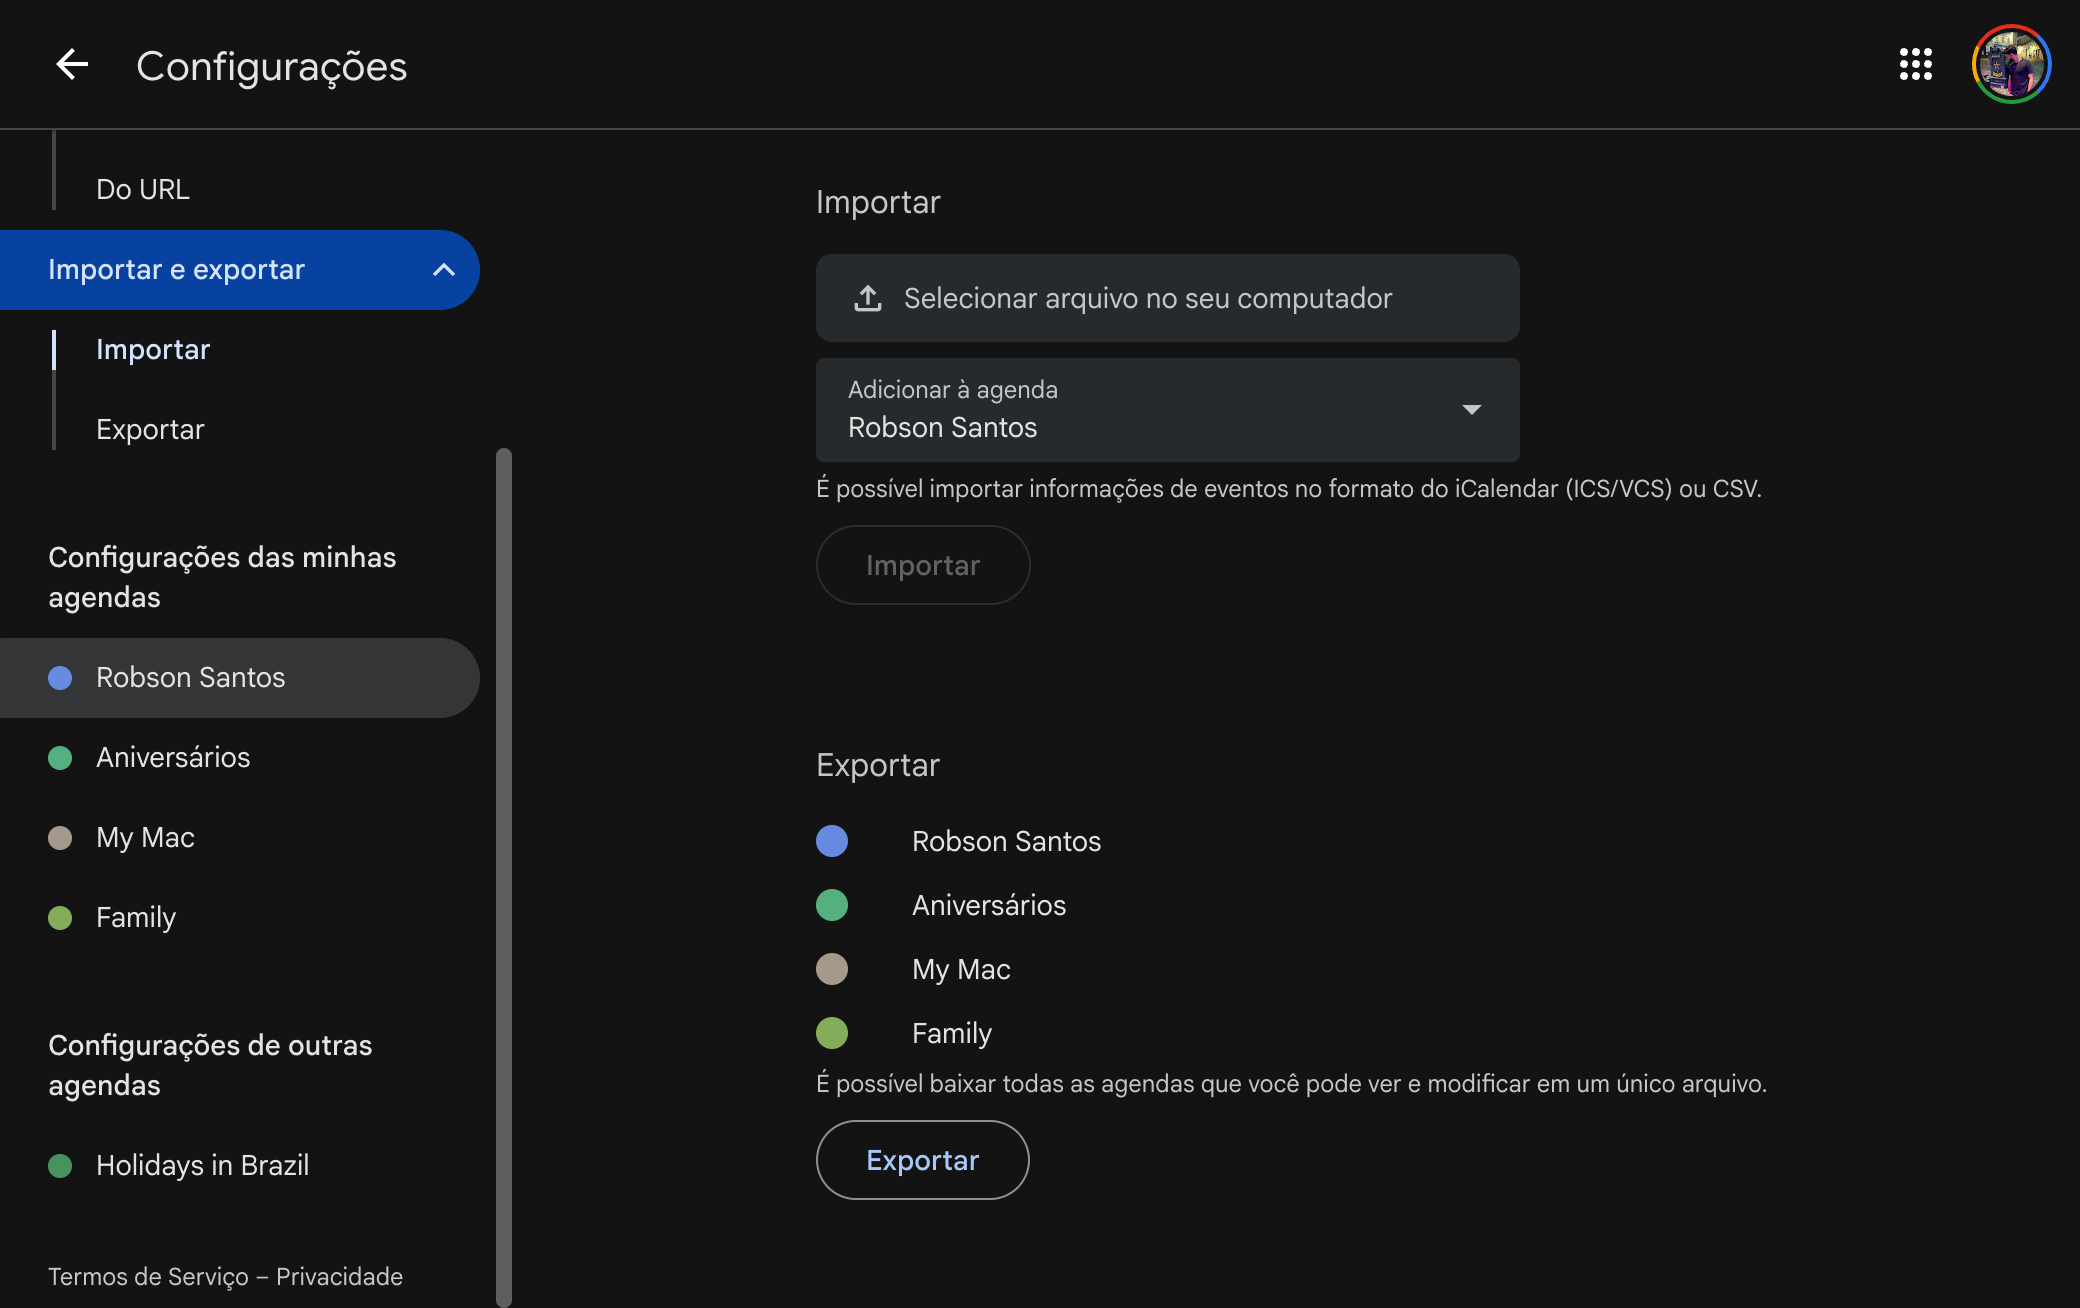This screenshot has height=1308, width=2080.
Task: Open the Google apps grid
Action: [1915, 65]
